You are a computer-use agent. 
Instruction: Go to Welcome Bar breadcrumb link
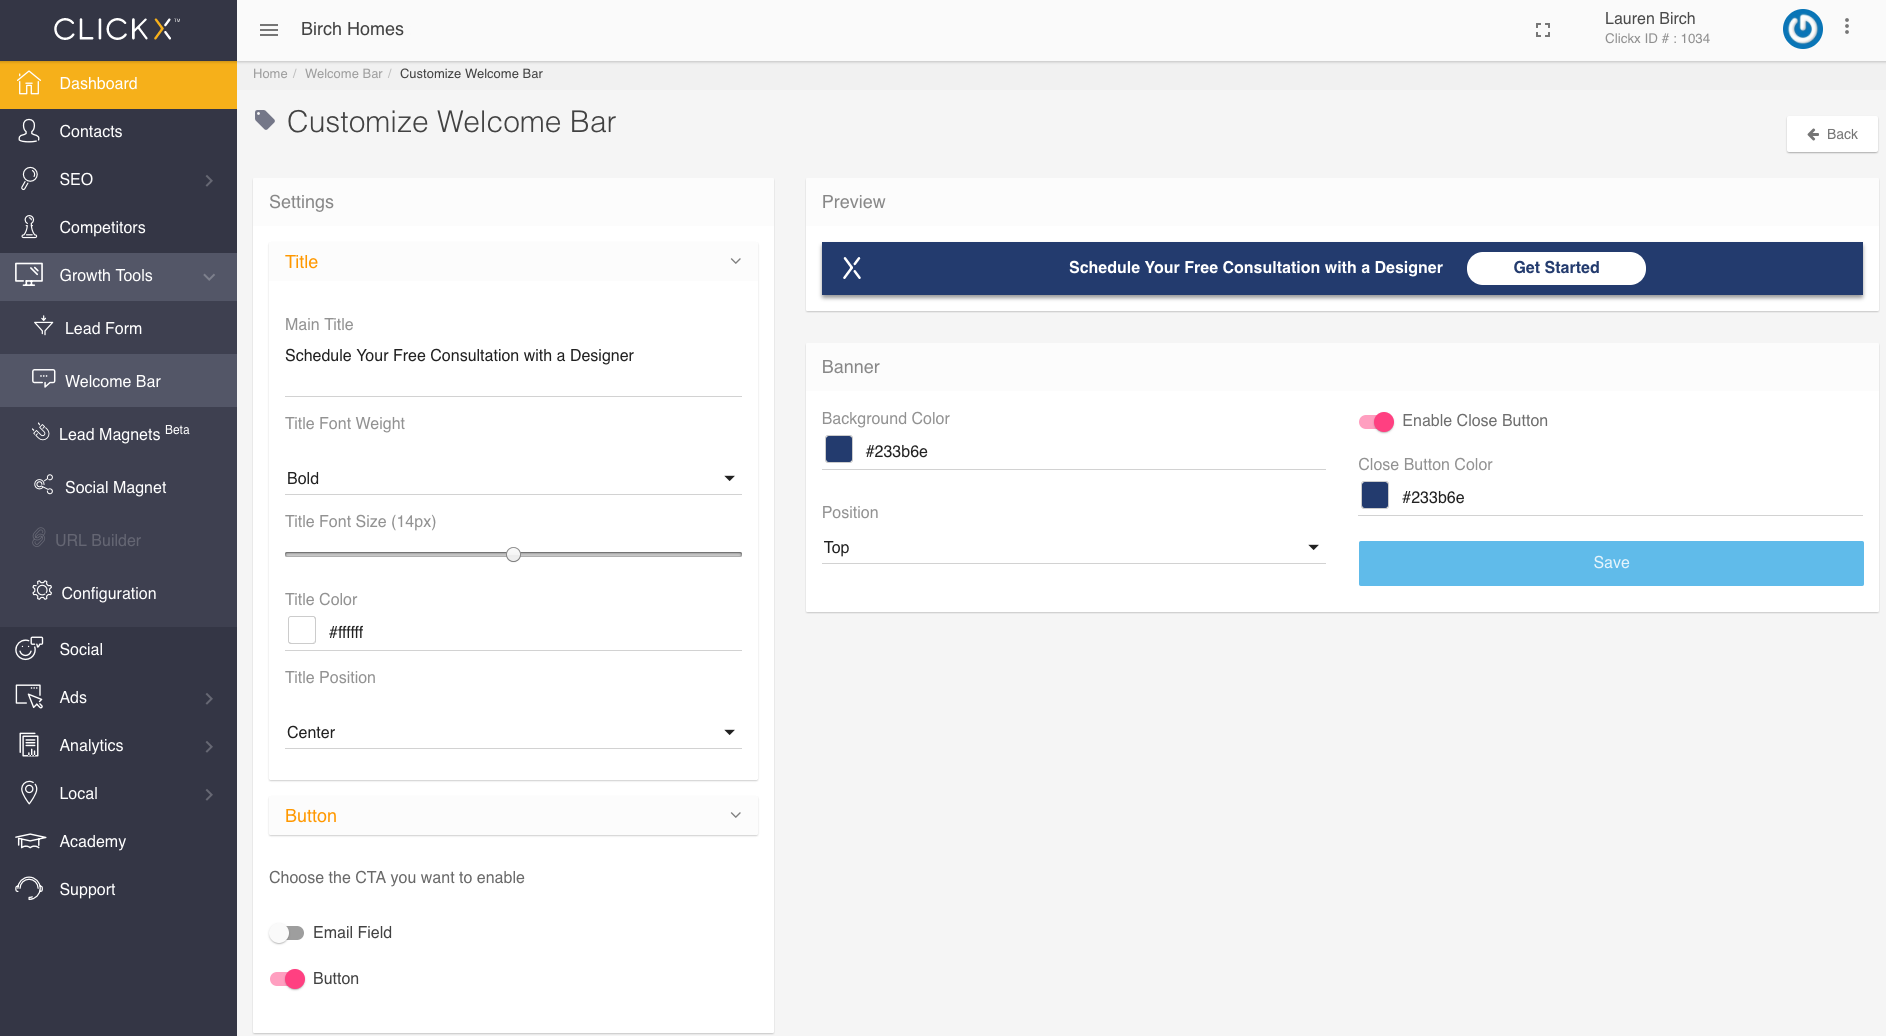pyautogui.click(x=344, y=74)
